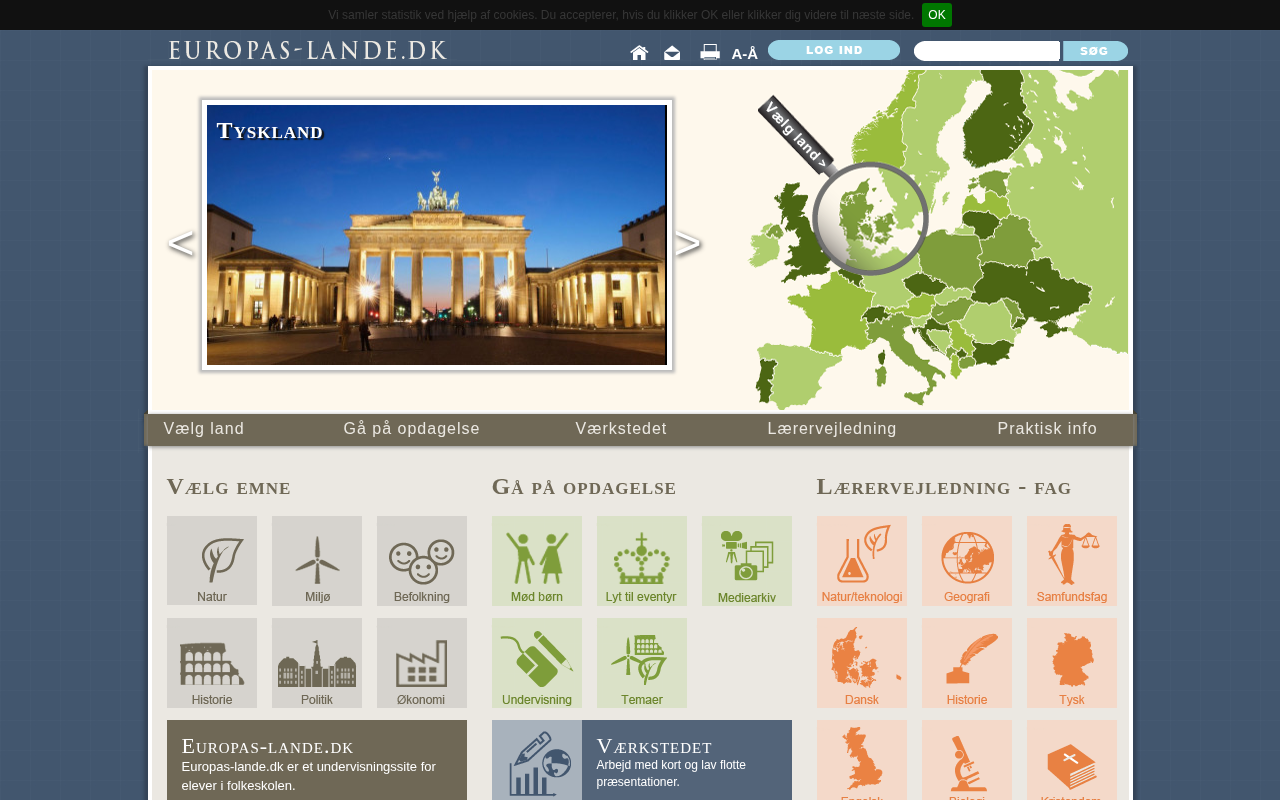Click the LOG IND button
This screenshot has width=1280, height=800.
pos(834,50)
